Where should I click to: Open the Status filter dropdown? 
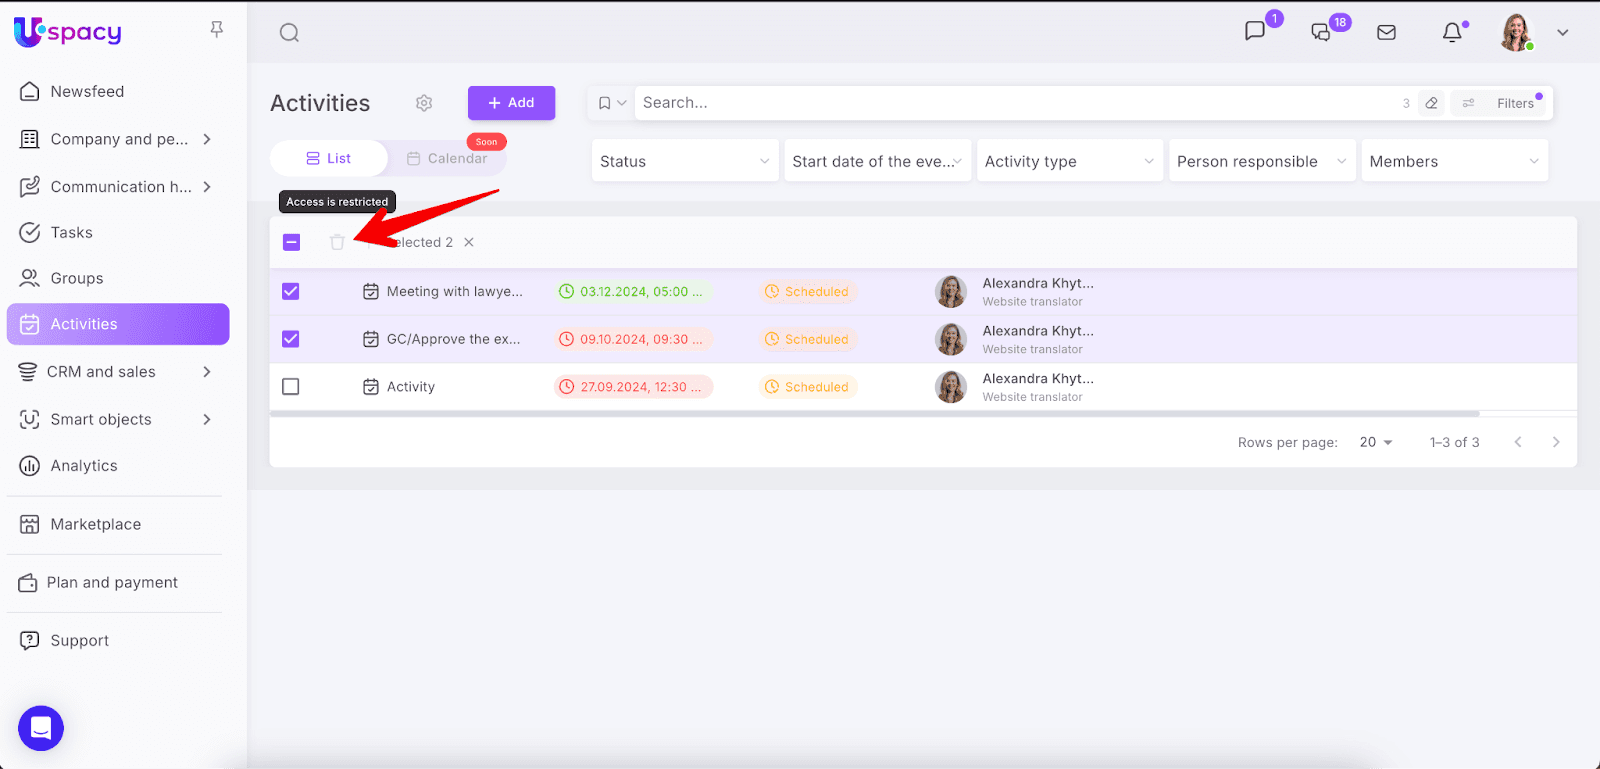684,161
